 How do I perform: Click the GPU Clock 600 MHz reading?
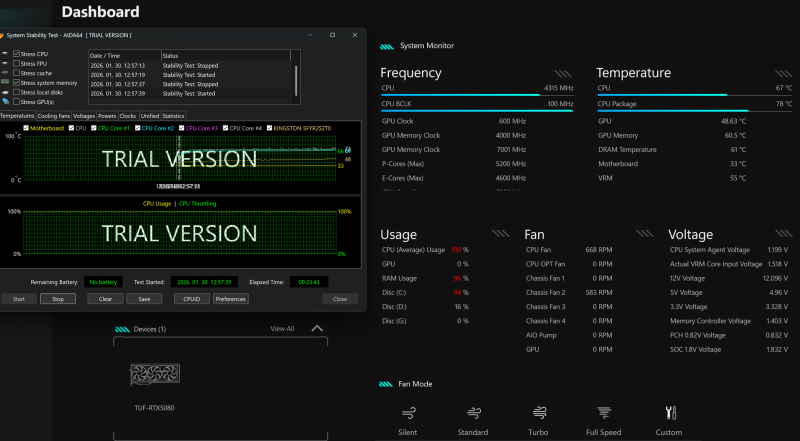[x=512, y=121]
